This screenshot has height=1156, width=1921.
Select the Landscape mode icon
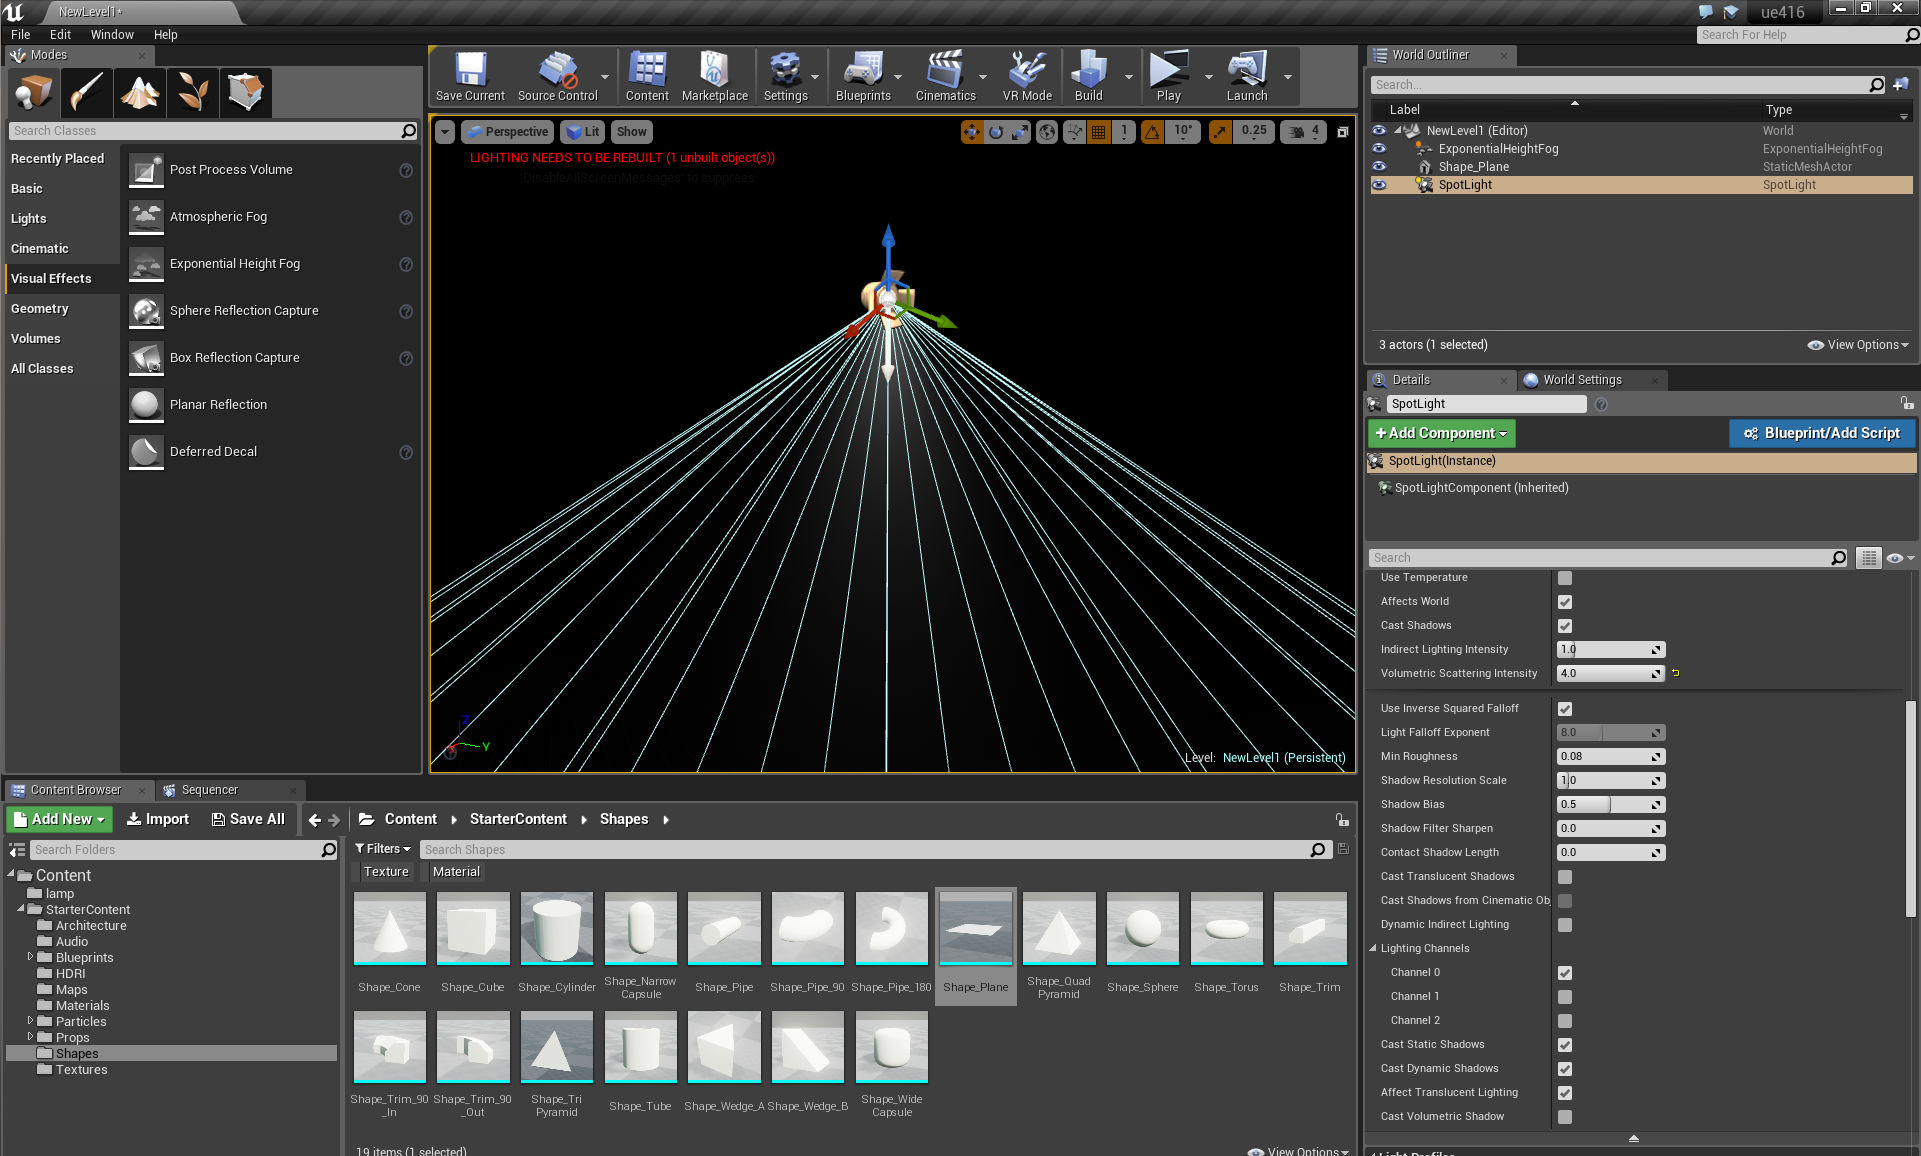pos(140,92)
